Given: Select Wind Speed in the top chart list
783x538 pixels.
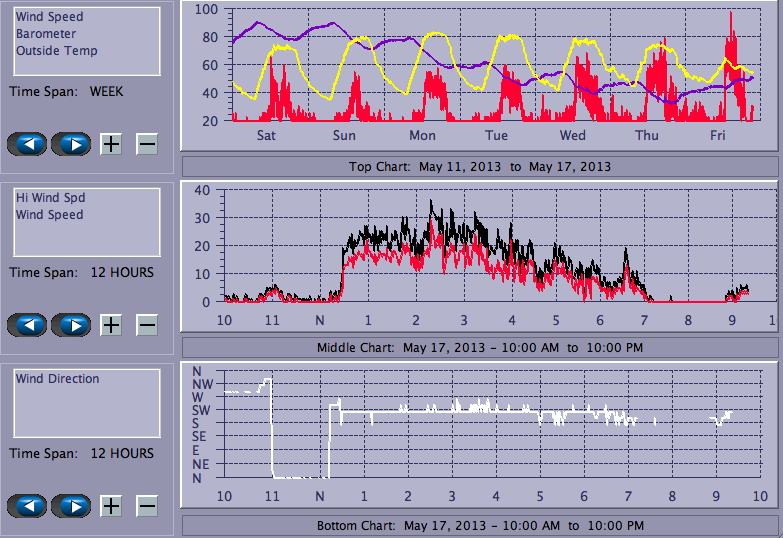Looking at the screenshot, I should tap(50, 17).
